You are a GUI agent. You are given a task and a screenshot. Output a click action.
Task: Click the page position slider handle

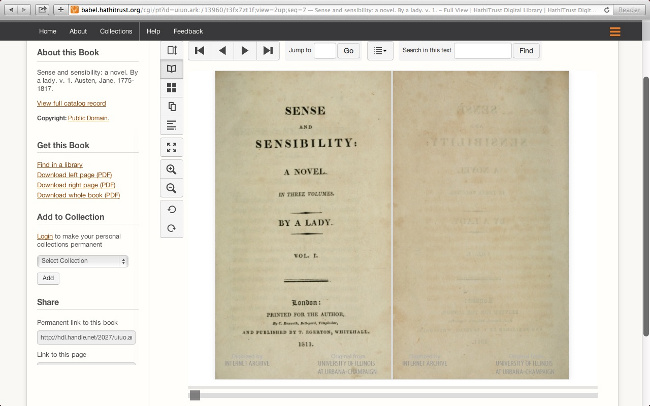(195, 395)
